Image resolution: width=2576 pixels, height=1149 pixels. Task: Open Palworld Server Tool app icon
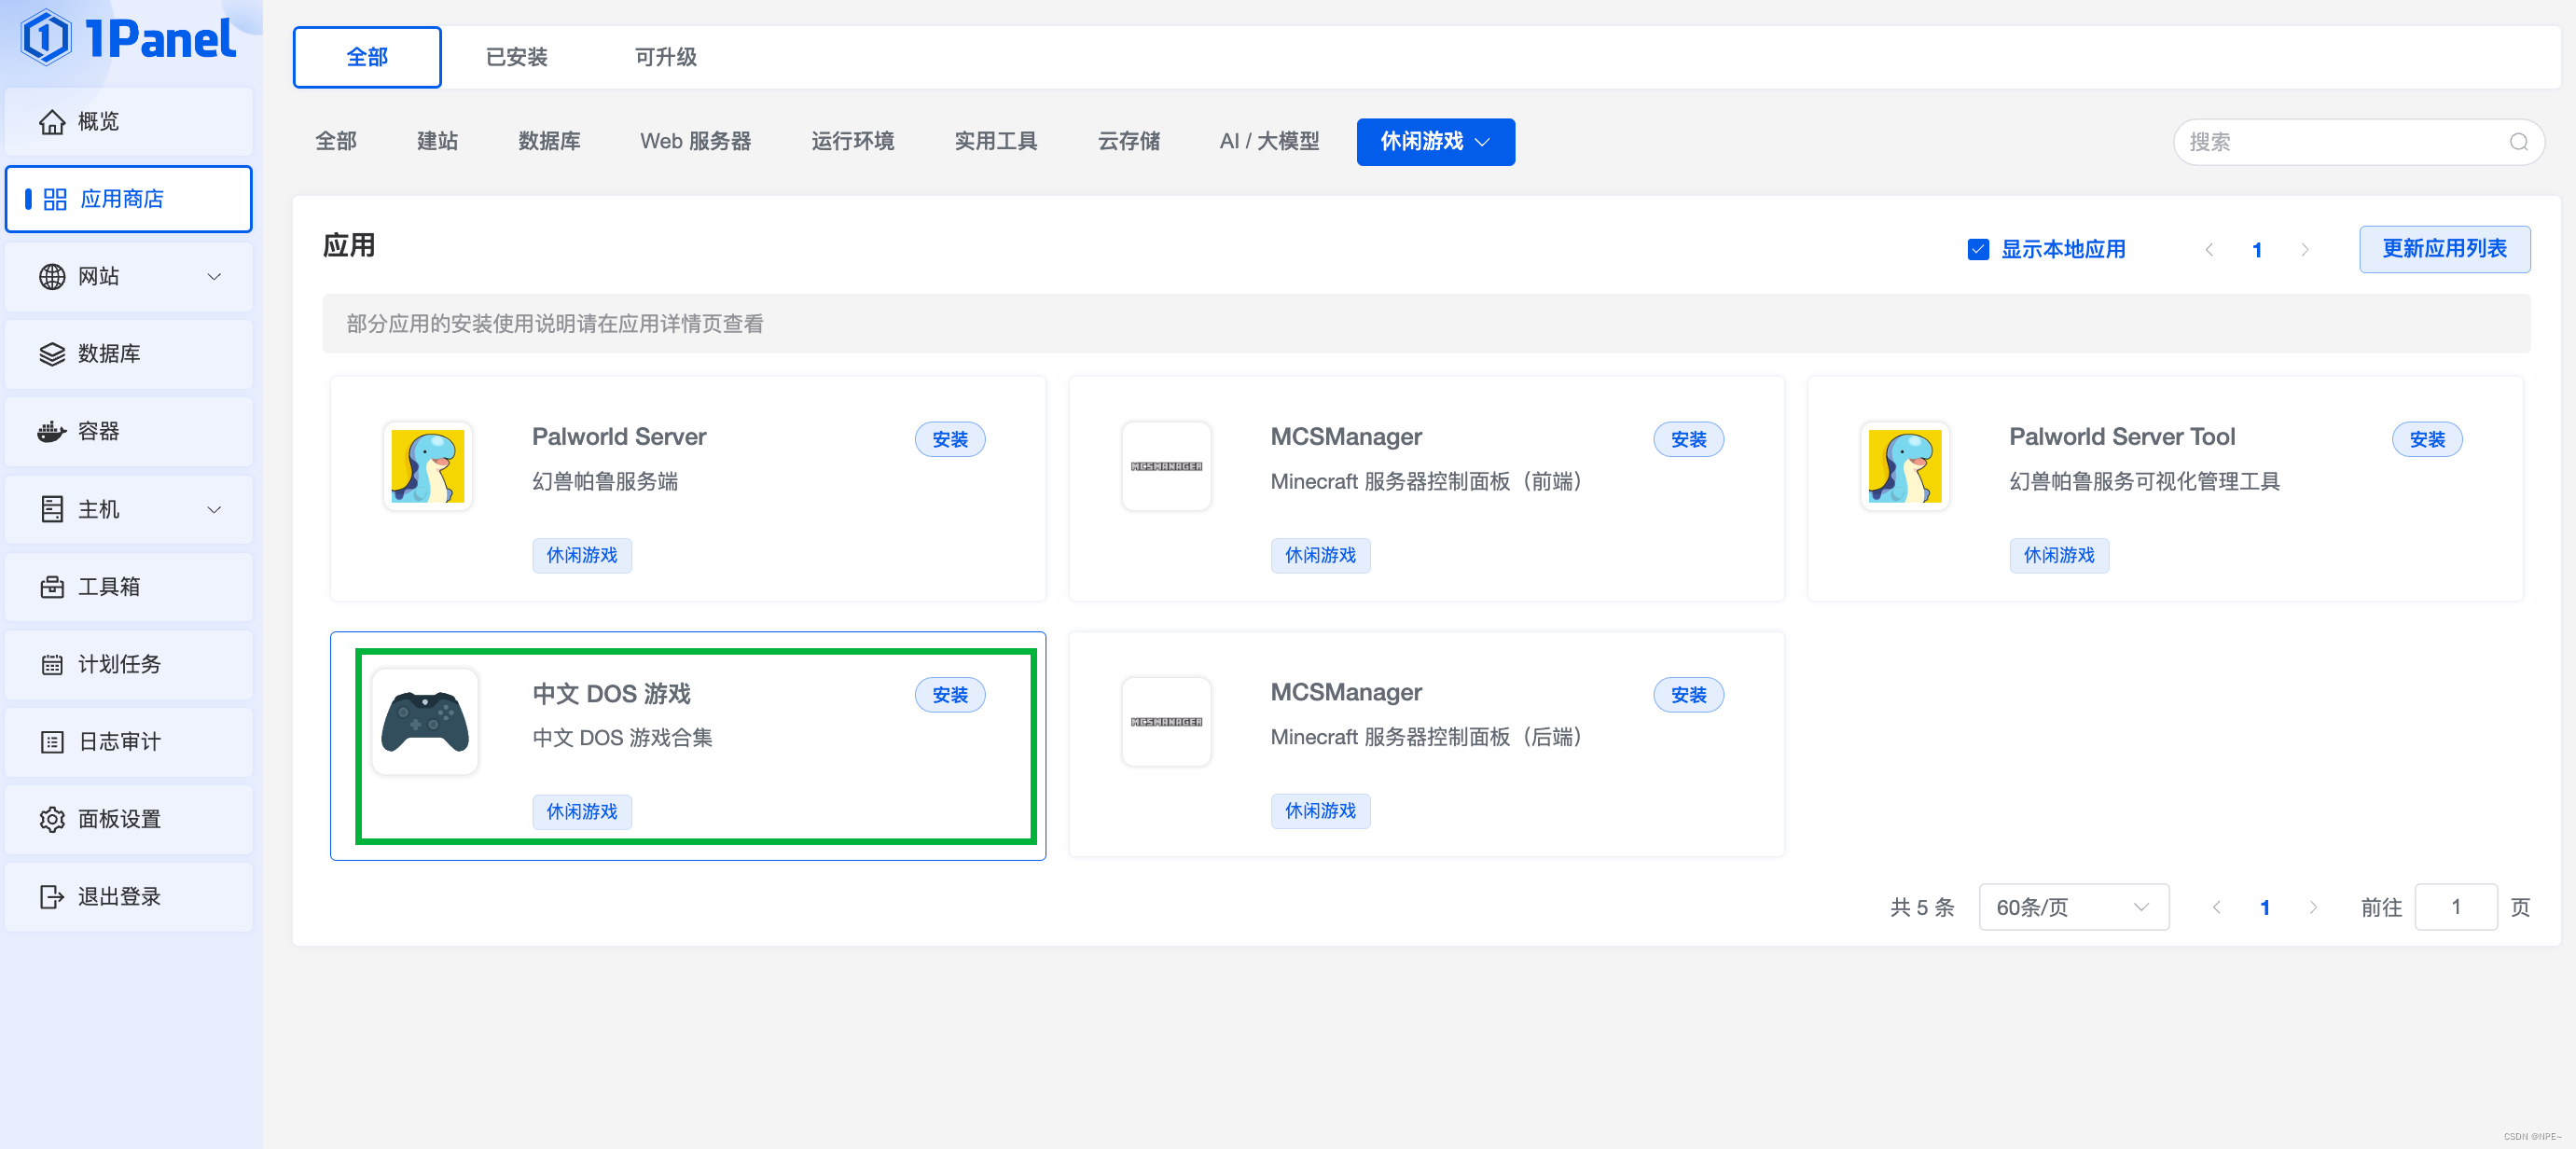[x=1905, y=466]
